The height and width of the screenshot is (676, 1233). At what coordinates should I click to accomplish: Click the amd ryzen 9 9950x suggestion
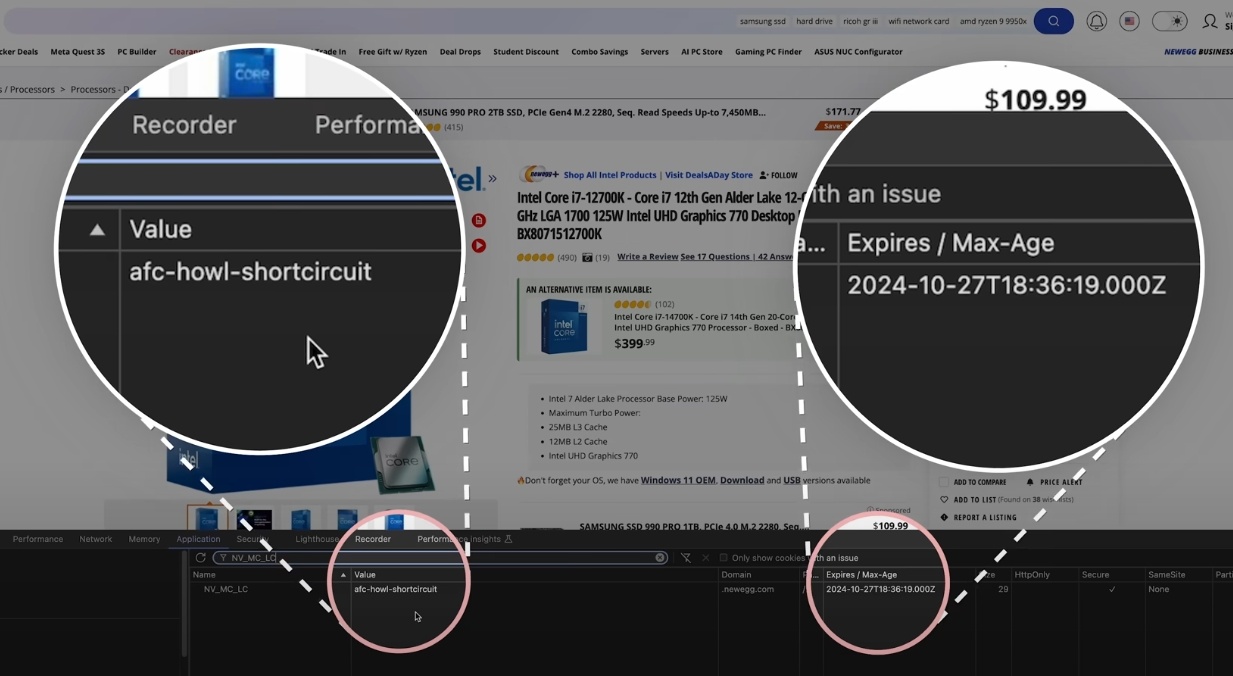993,21
